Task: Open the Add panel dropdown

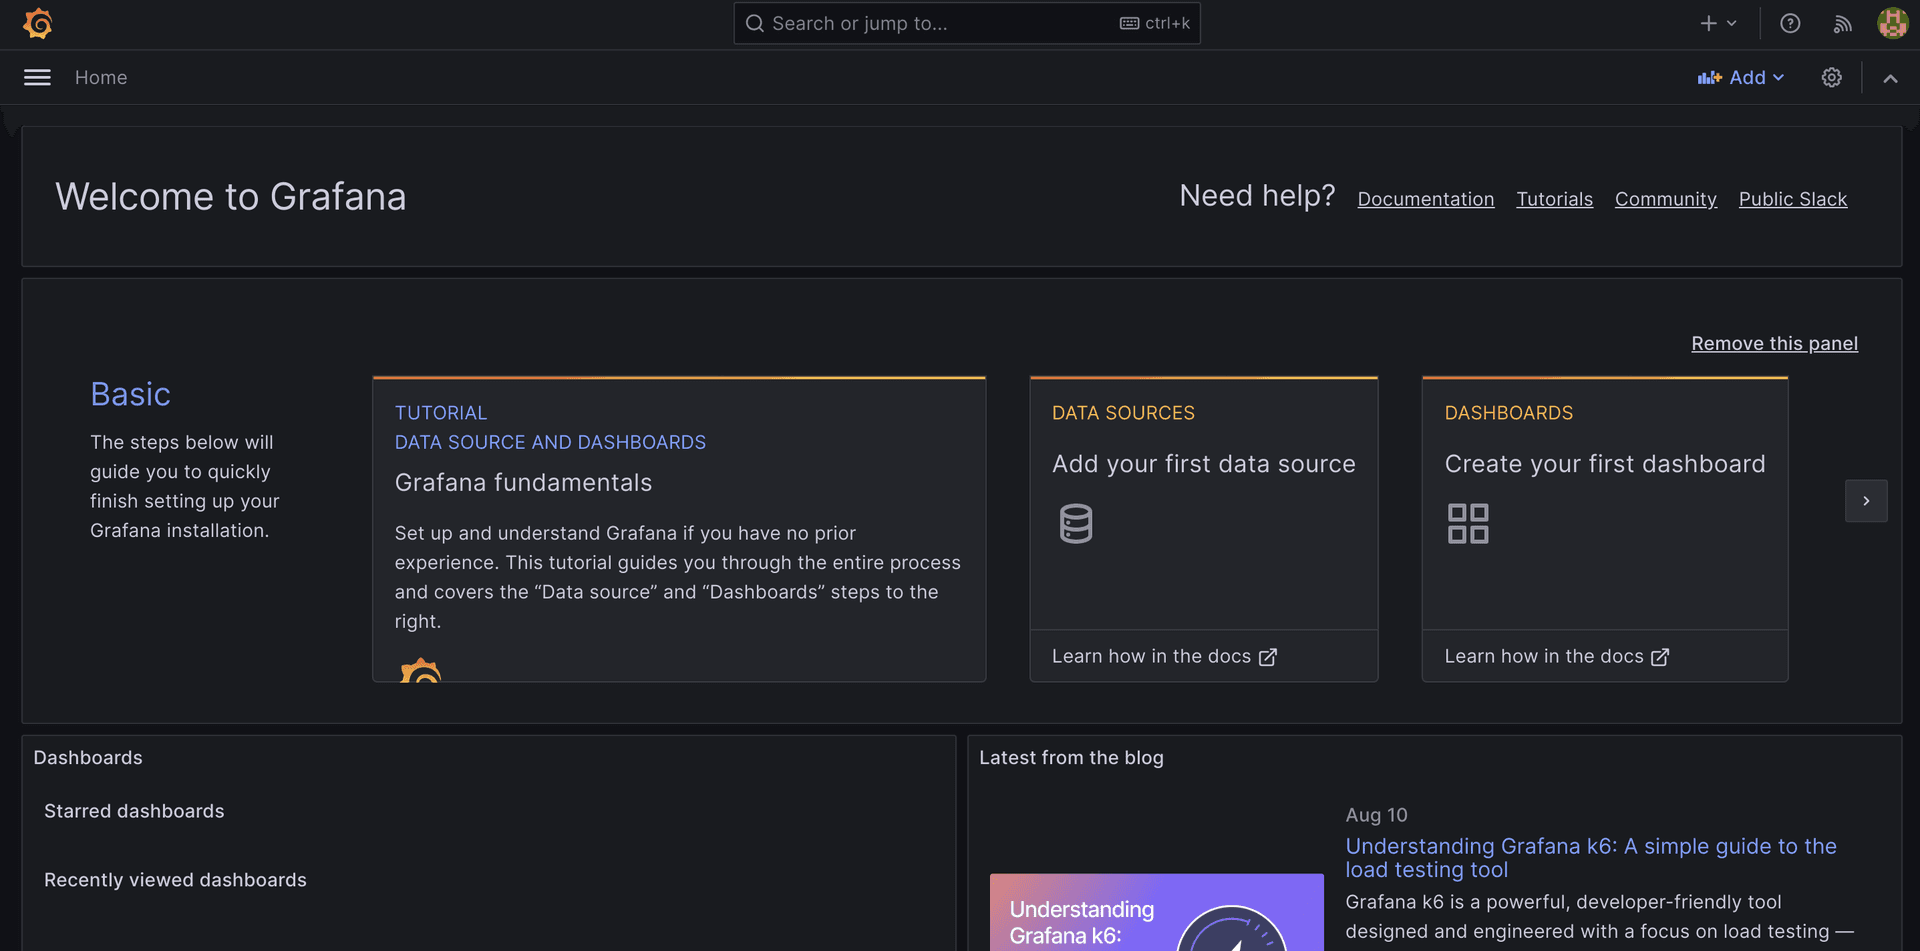Action: tap(1741, 78)
